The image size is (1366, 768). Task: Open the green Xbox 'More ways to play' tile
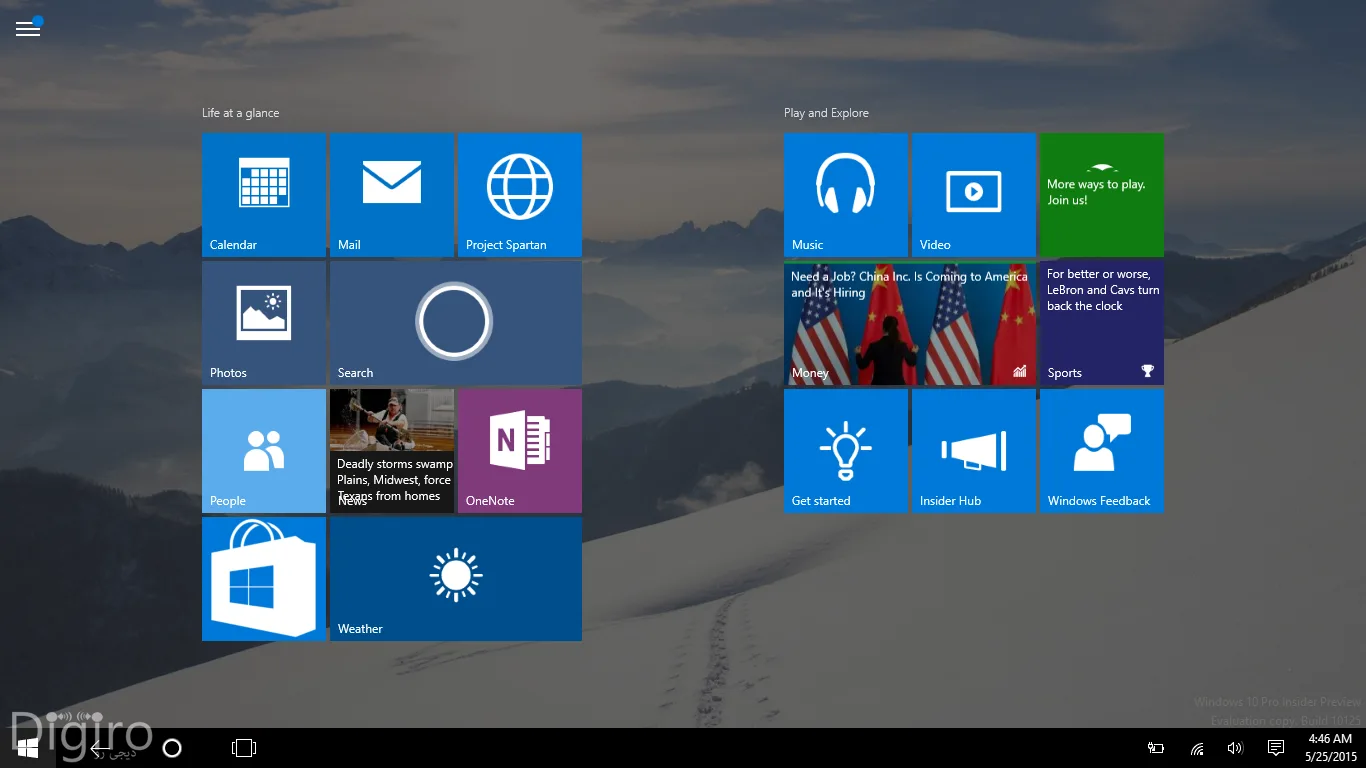point(1102,195)
